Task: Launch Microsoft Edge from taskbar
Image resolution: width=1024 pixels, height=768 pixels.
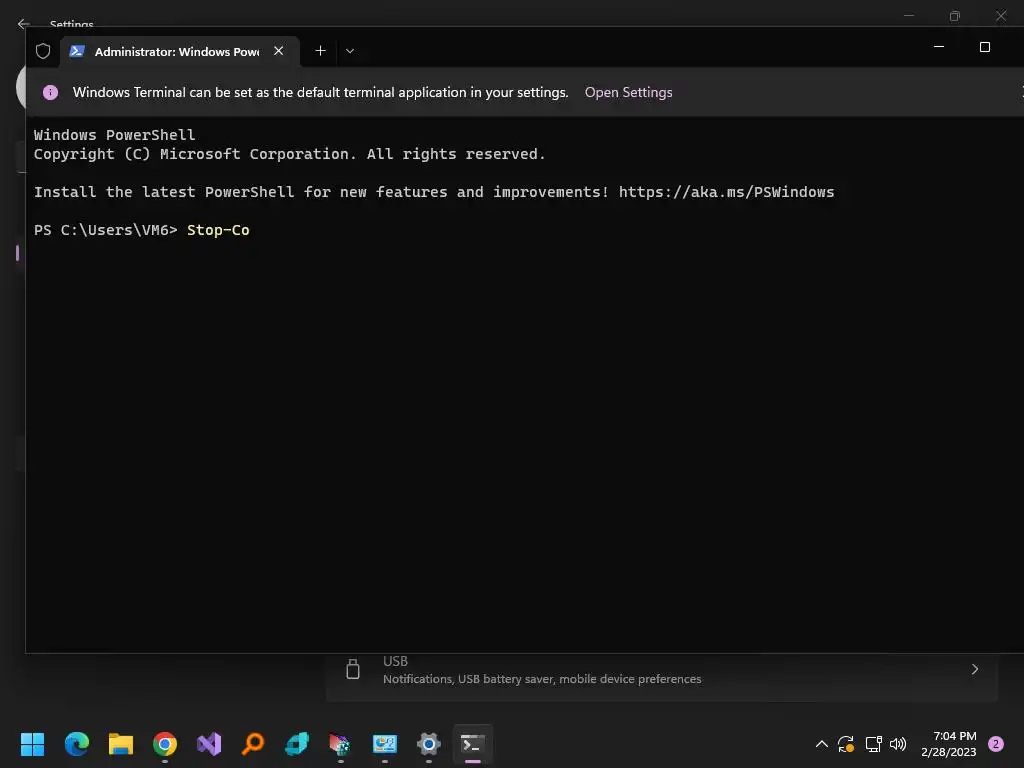Action: pos(76,744)
